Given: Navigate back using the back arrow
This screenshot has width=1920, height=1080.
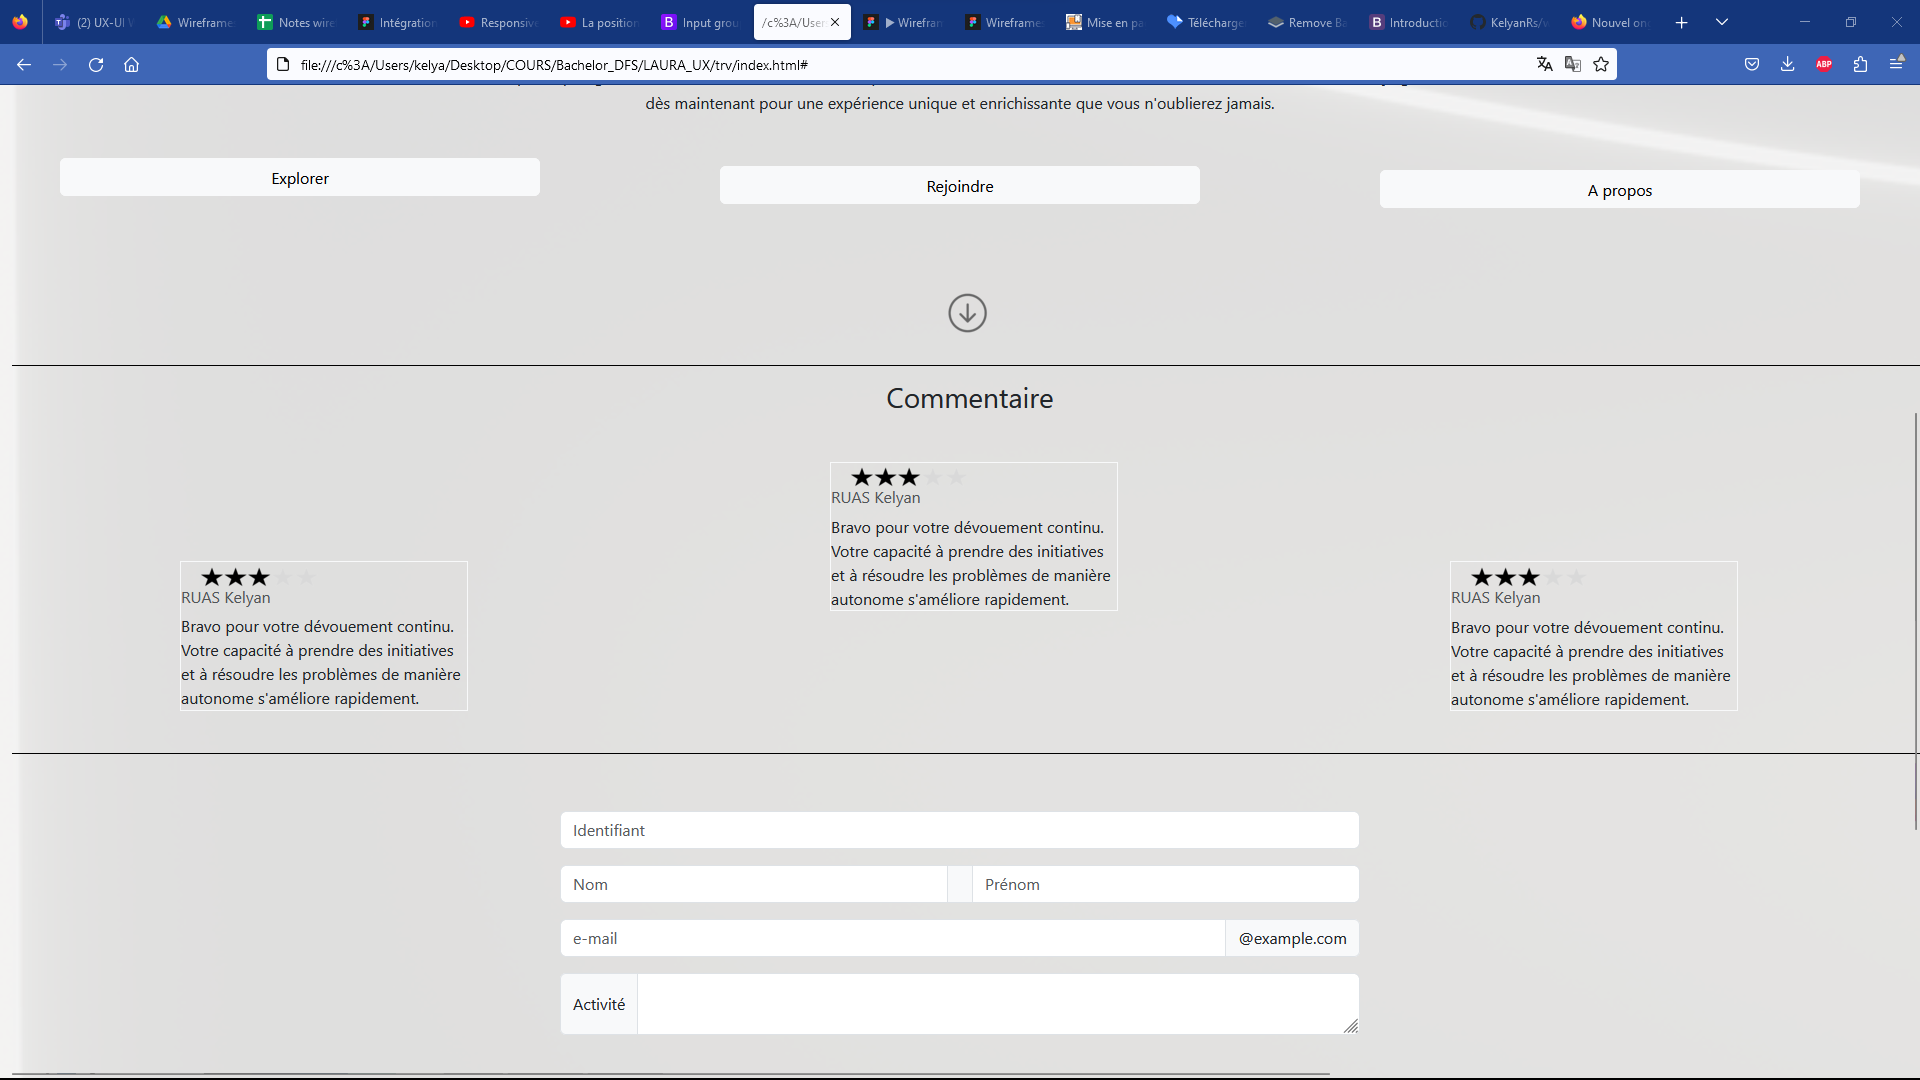Looking at the screenshot, I should coord(23,64).
